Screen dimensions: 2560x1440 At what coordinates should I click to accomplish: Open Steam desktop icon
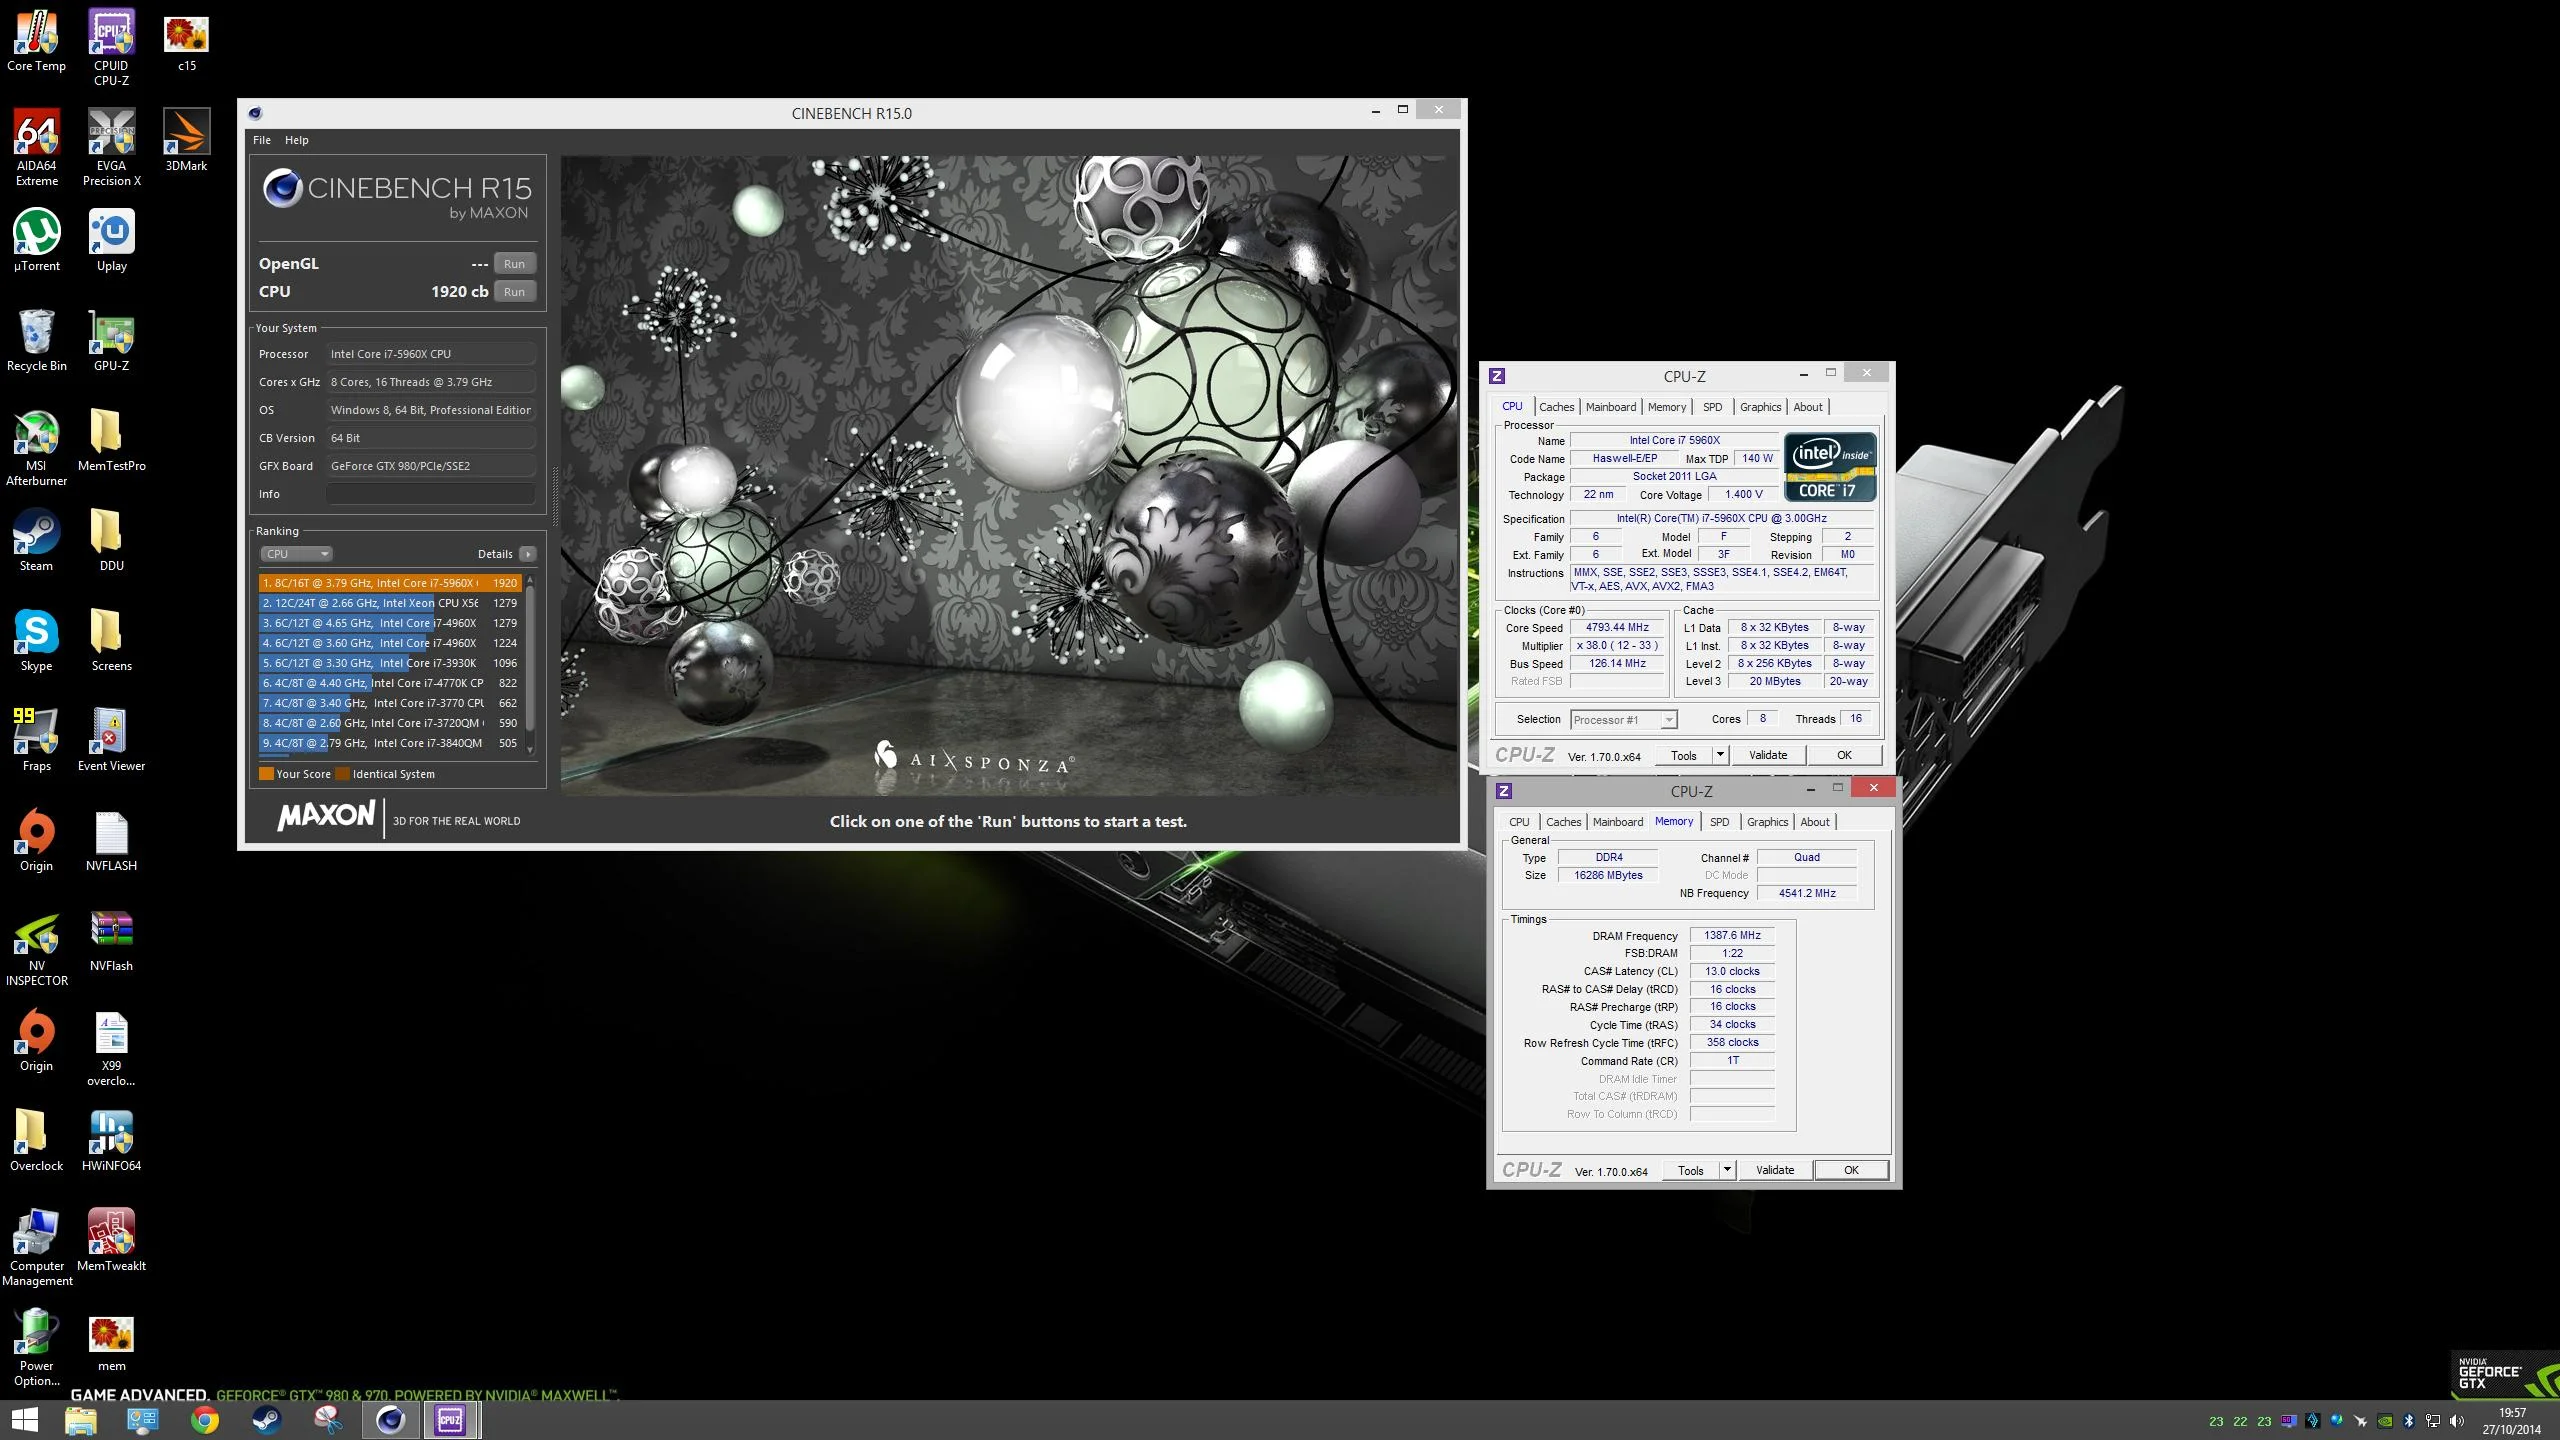point(36,540)
